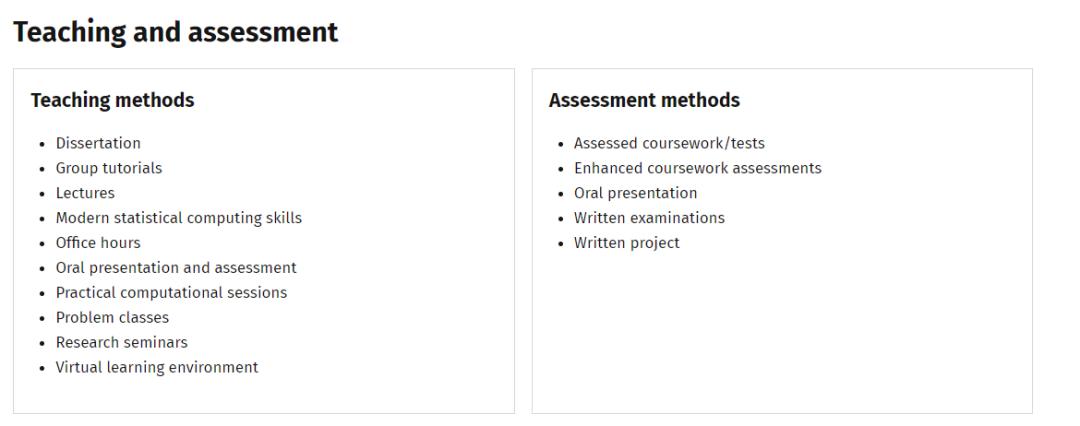Select Practical computational sessions
The height and width of the screenshot is (426, 1080).
[x=171, y=293]
